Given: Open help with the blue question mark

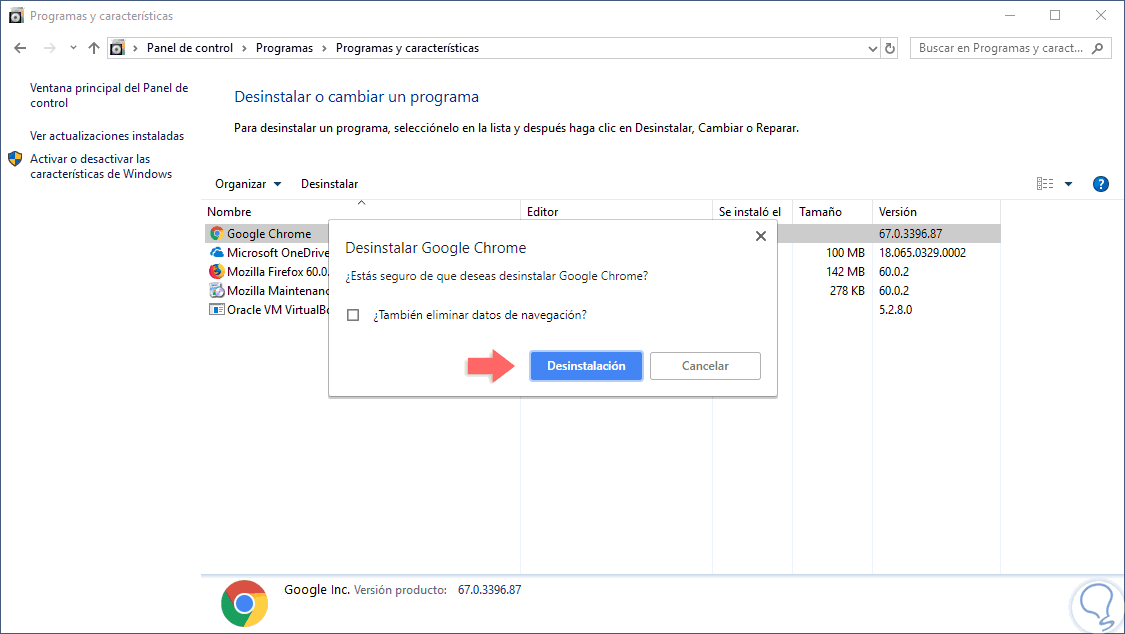Looking at the screenshot, I should [x=1101, y=184].
